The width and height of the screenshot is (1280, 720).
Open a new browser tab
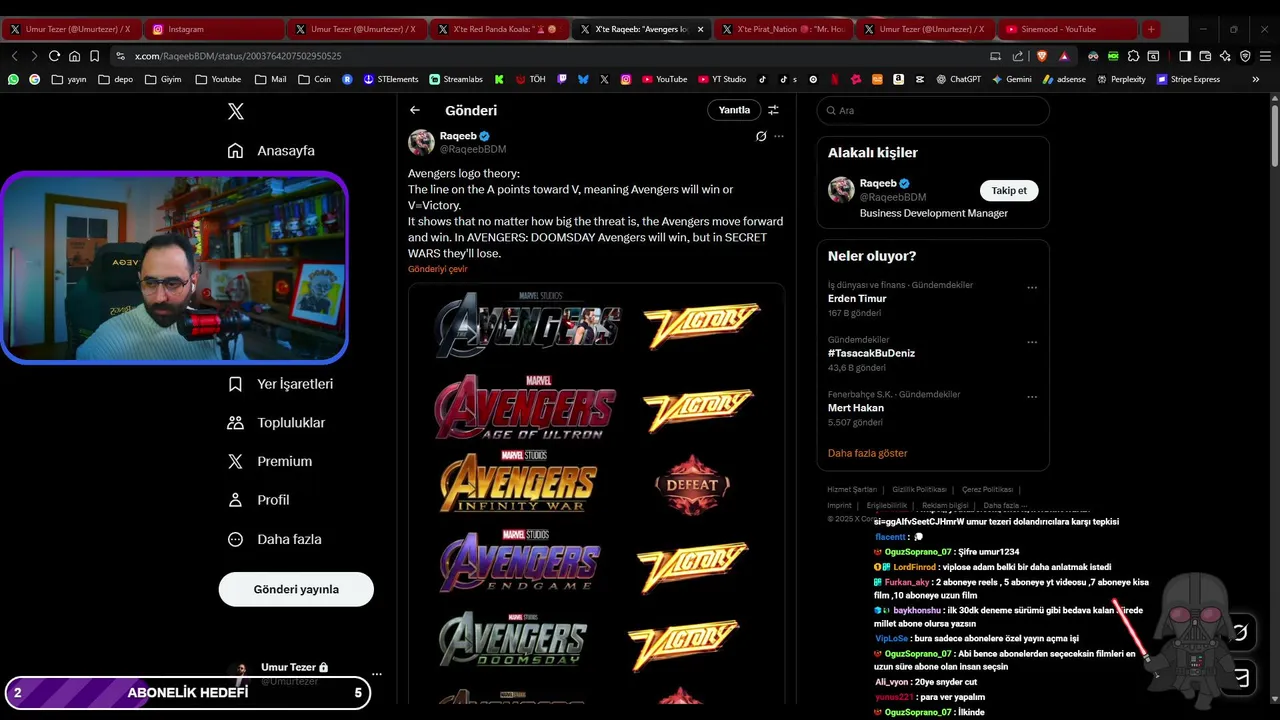(1151, 29)
